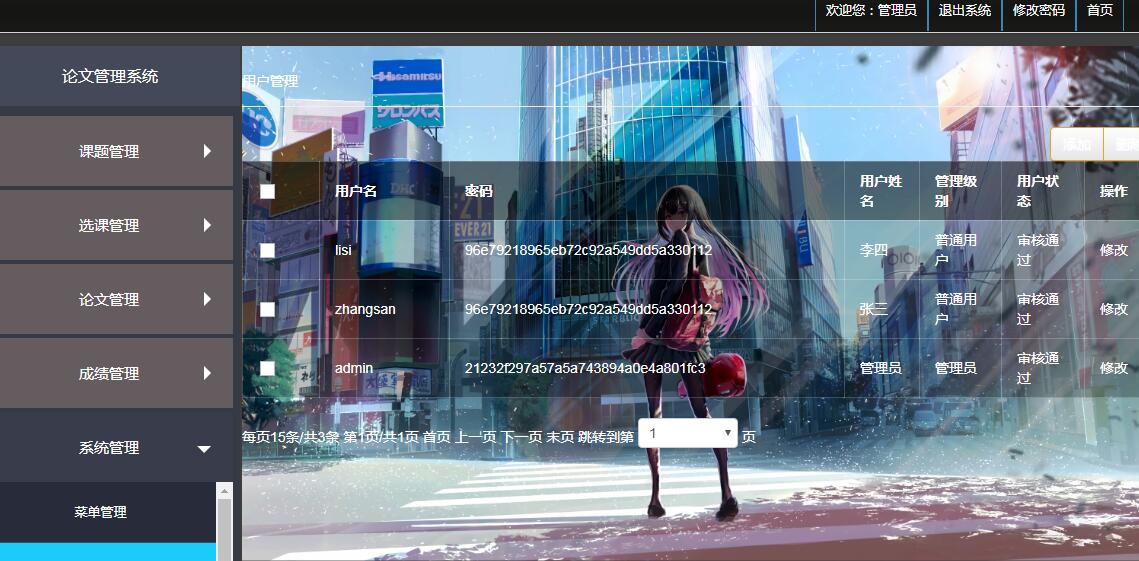Click the 添加 button above the table
This screenshot has height=561, width=1139.
1077,144
